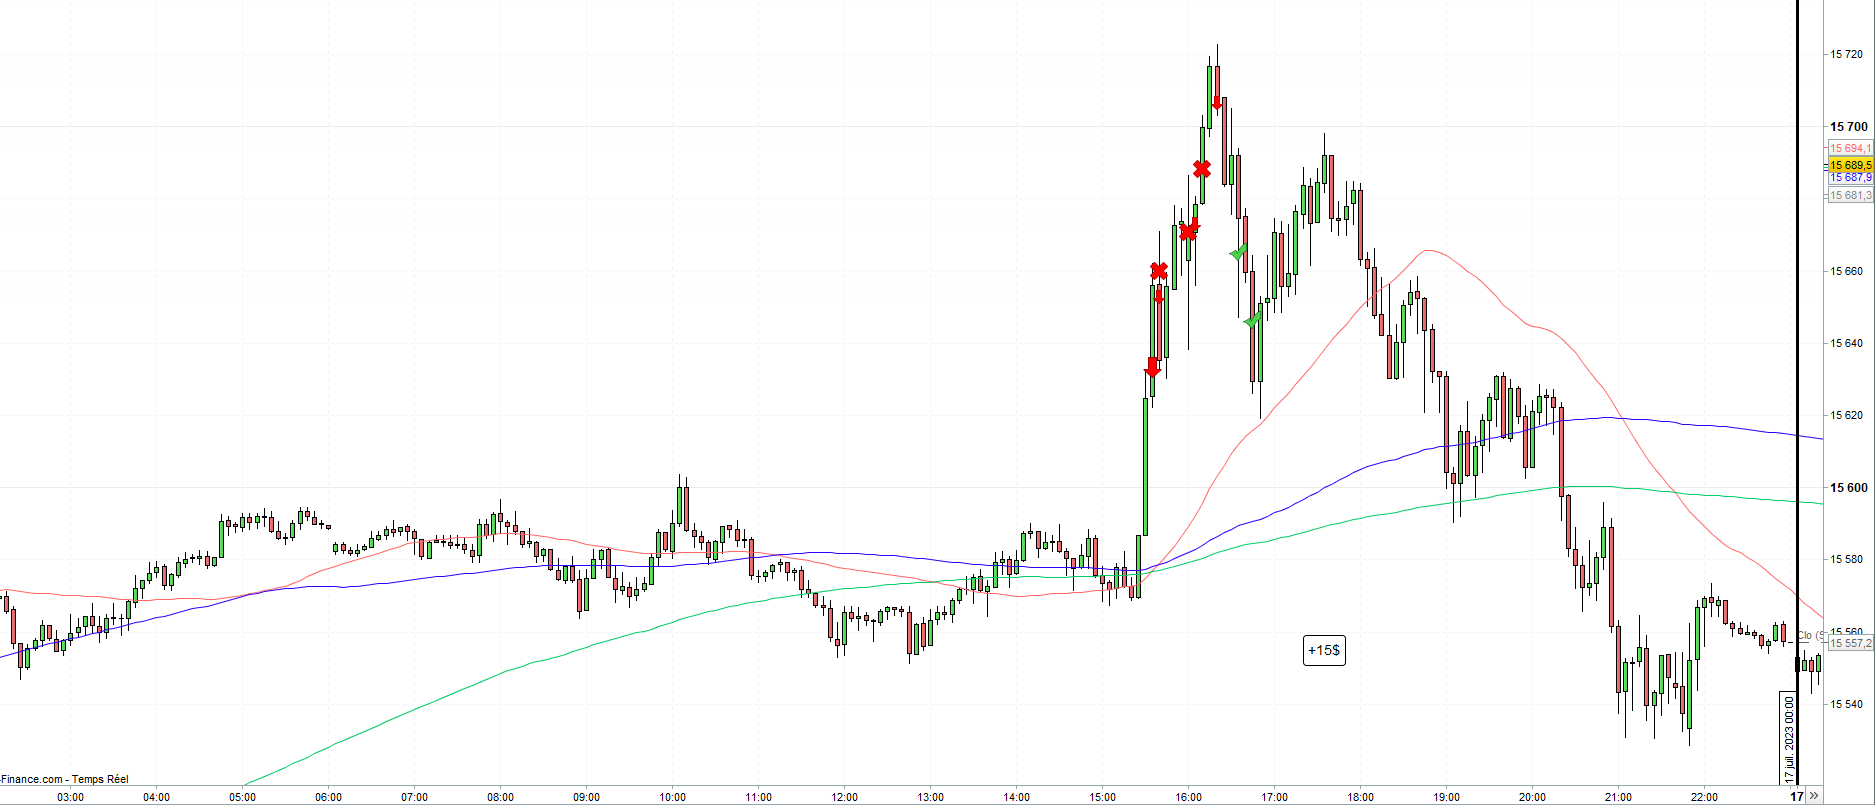Click the 06:00 time axis label

328,797
